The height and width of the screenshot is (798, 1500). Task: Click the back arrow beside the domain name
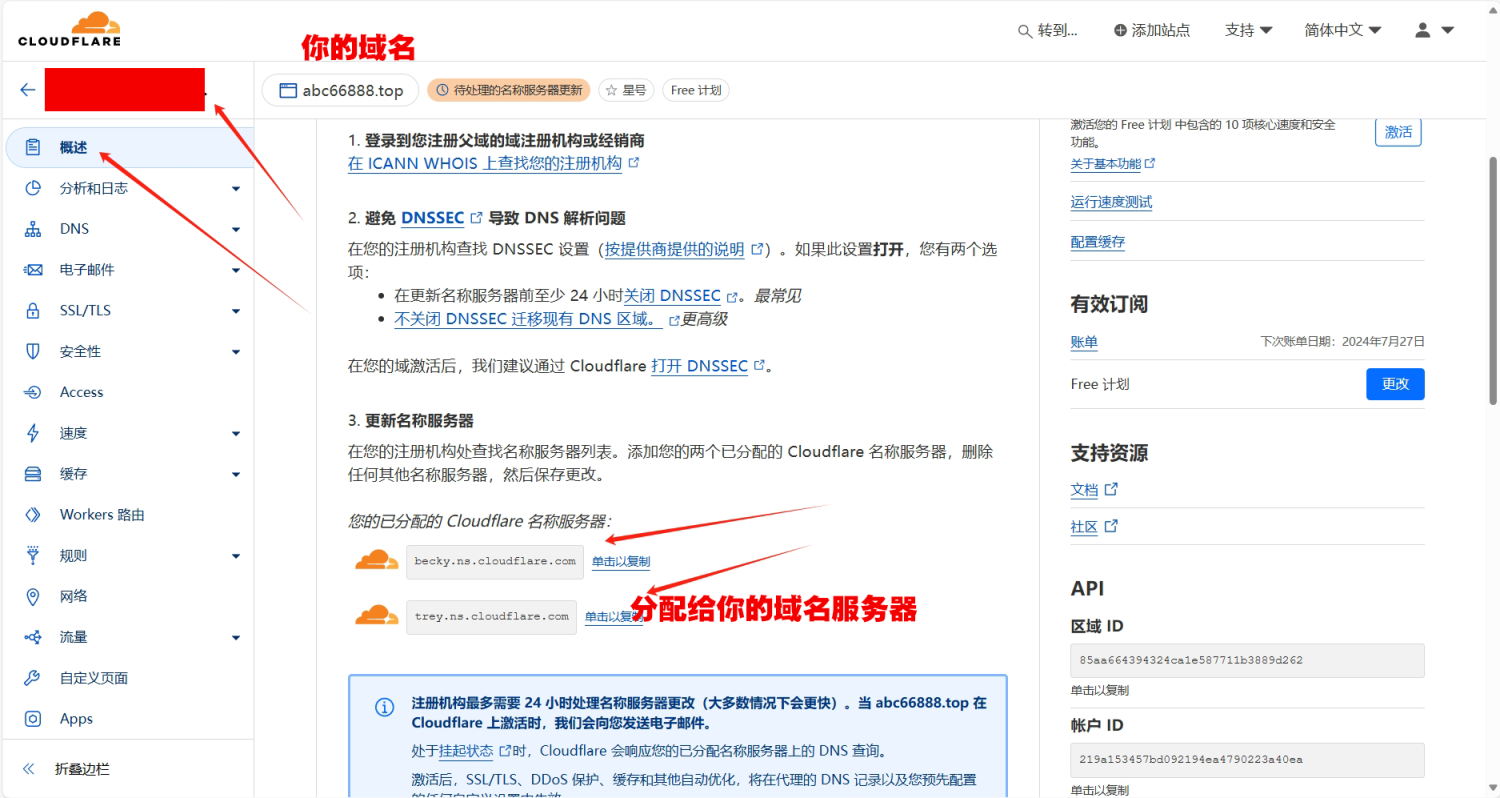click(28, 90)
